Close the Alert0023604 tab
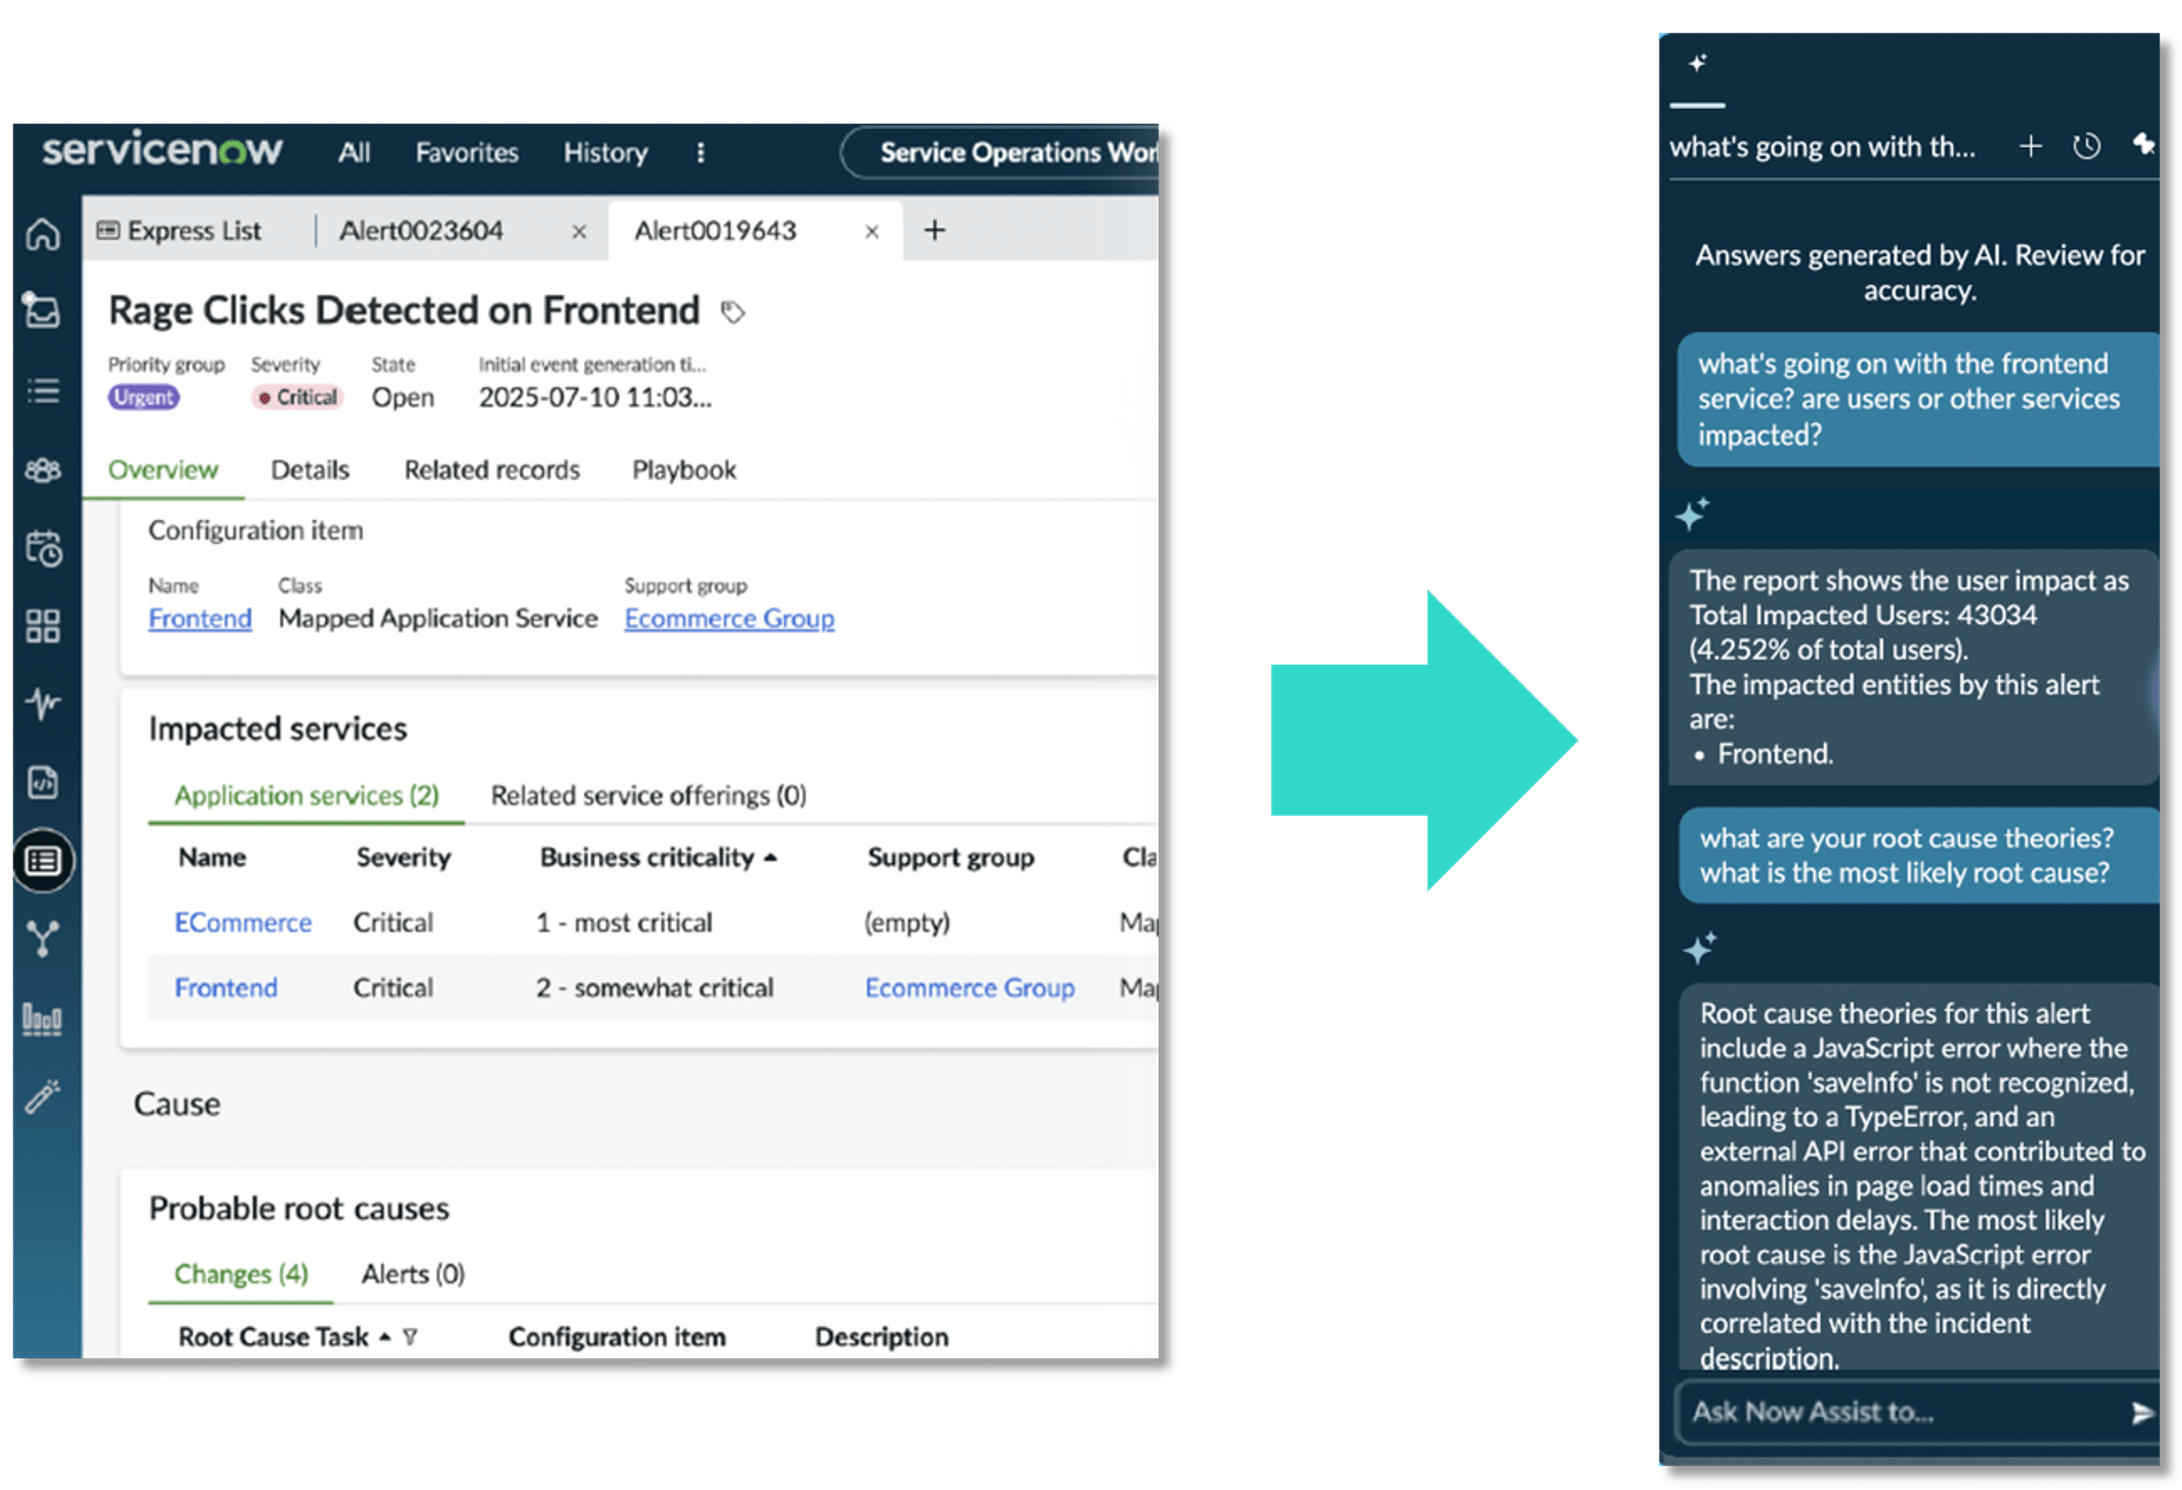2182x1490 pixels. click(579, 231)
